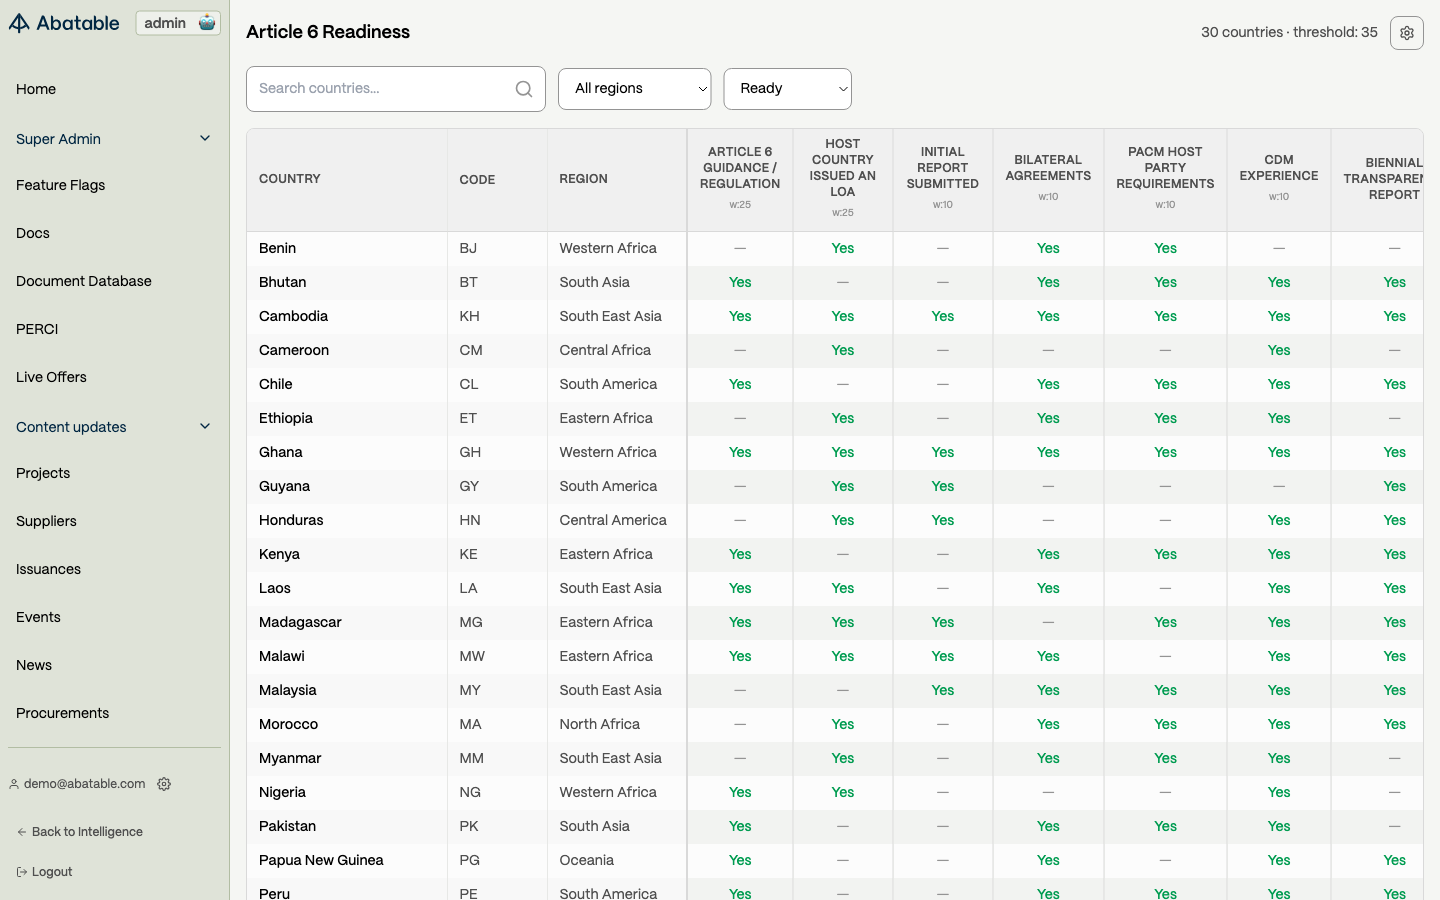Open the All regions dropdown
Viewport: 1440px width, 900px height.
[x=634, y=89]
